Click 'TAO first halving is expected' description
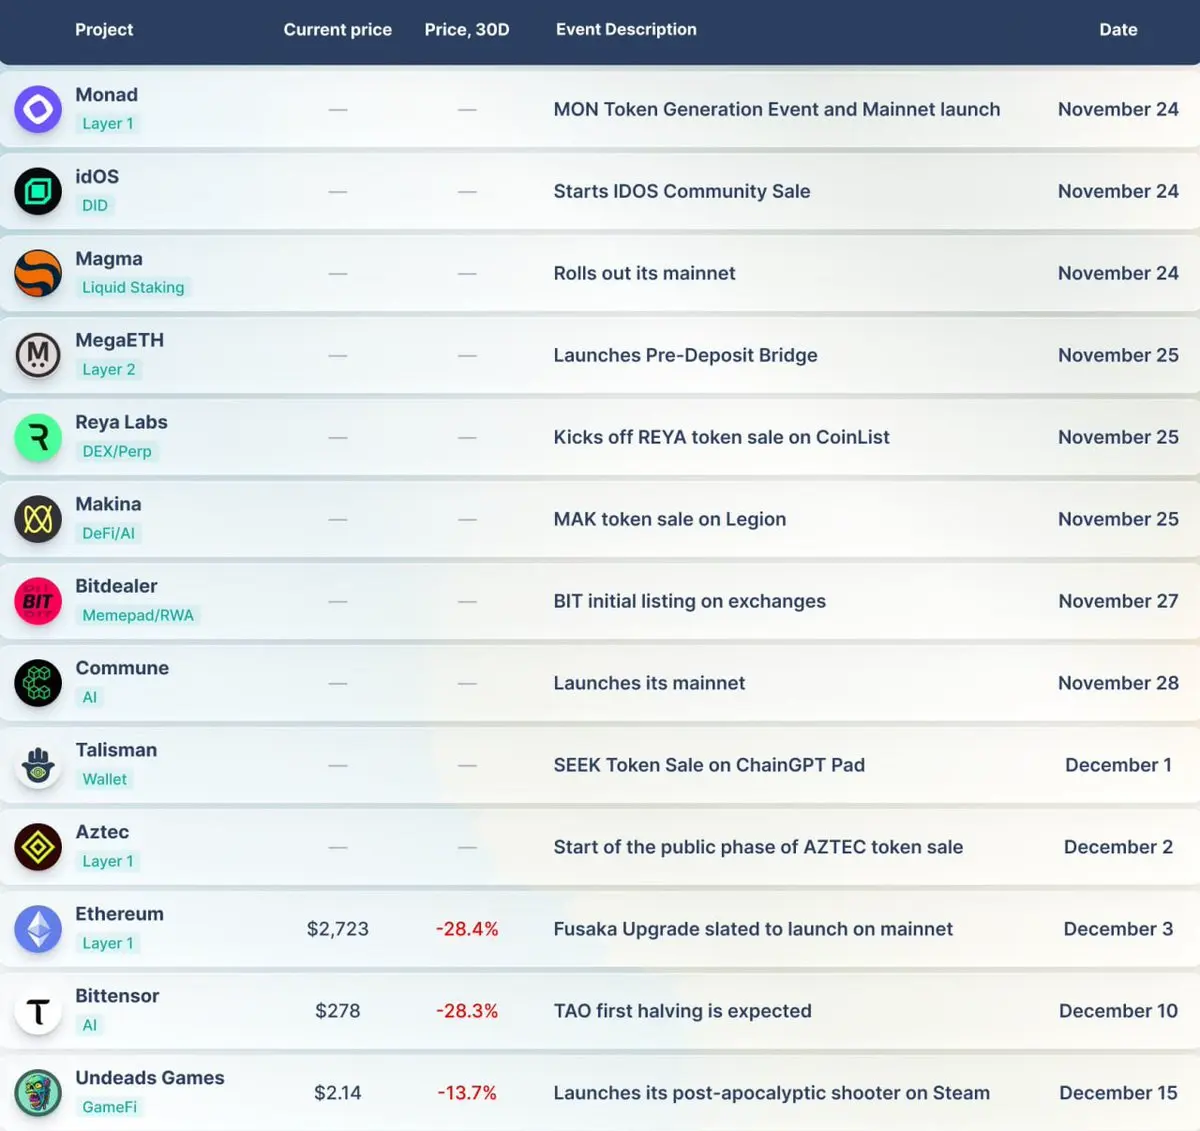The height and width of the screenshot is (1131, 1200). 683,1011
